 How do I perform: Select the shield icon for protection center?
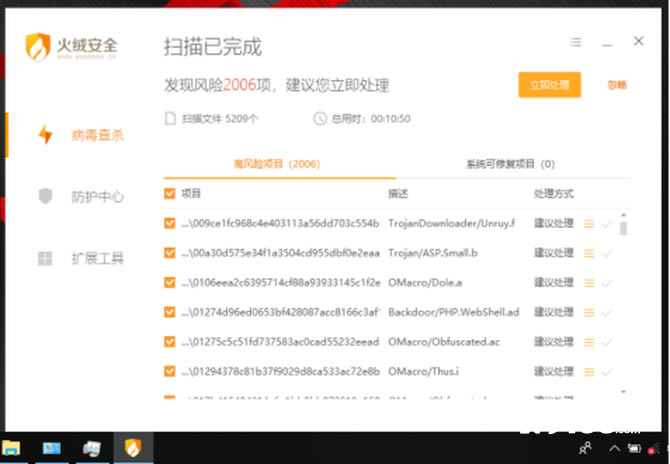45,196
